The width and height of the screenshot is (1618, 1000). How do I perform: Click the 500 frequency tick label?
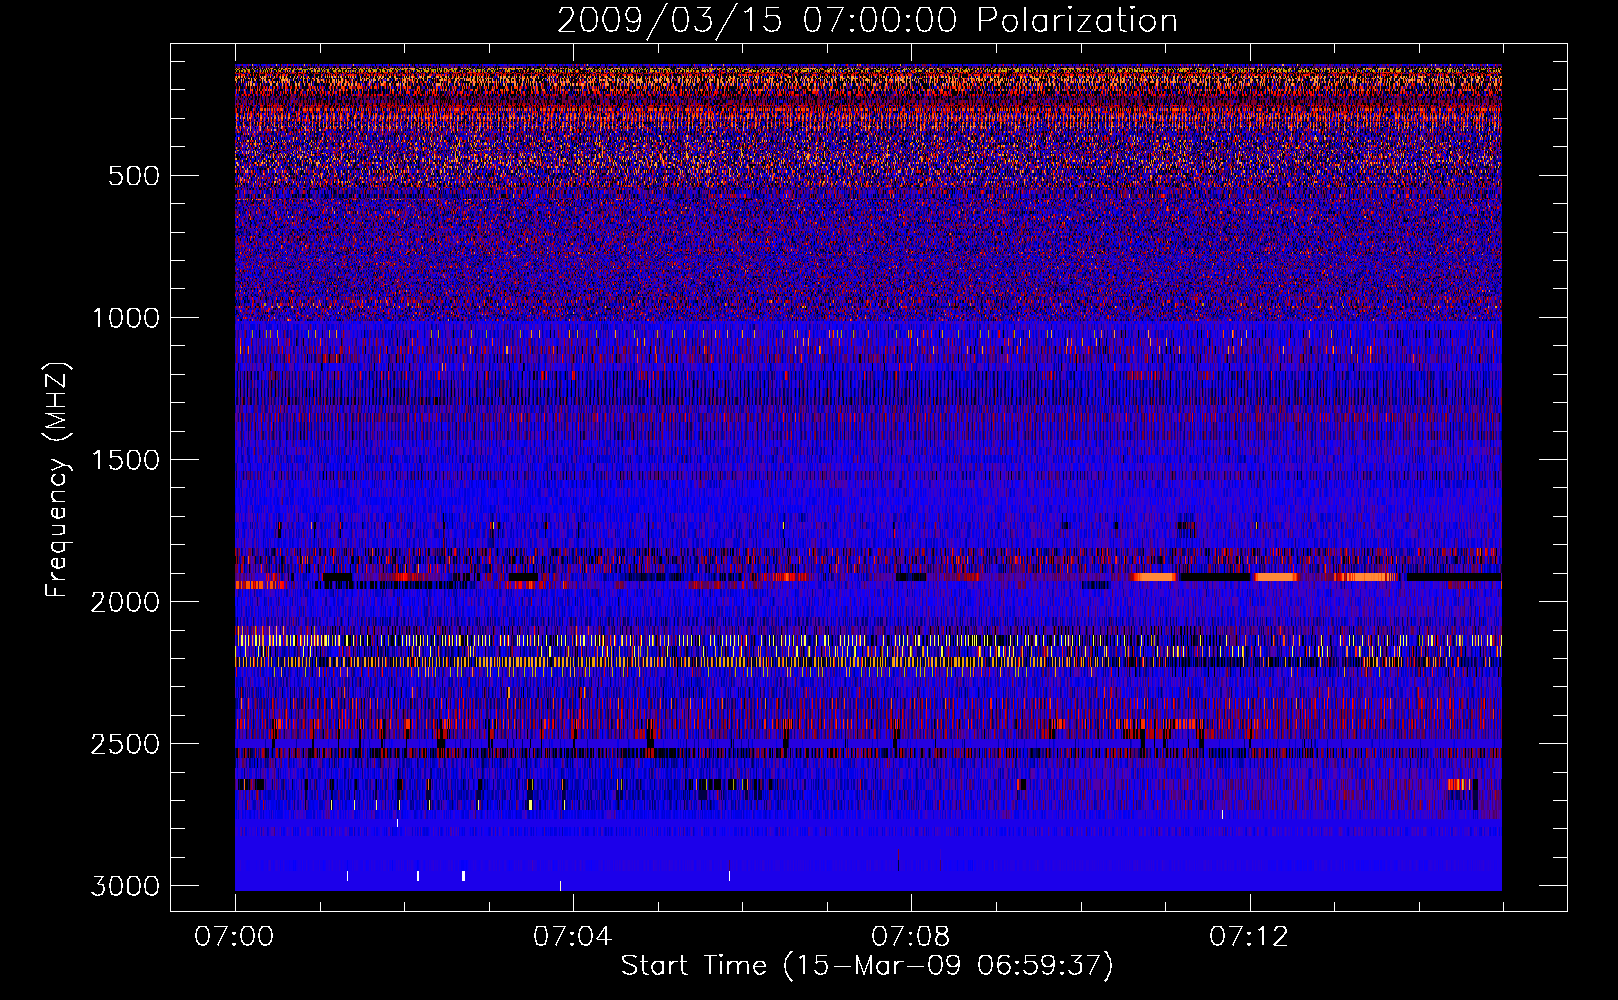(133, 176)
